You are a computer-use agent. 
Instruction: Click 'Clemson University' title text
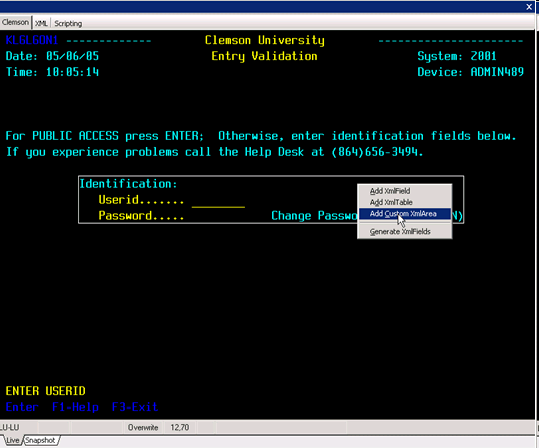265,40
